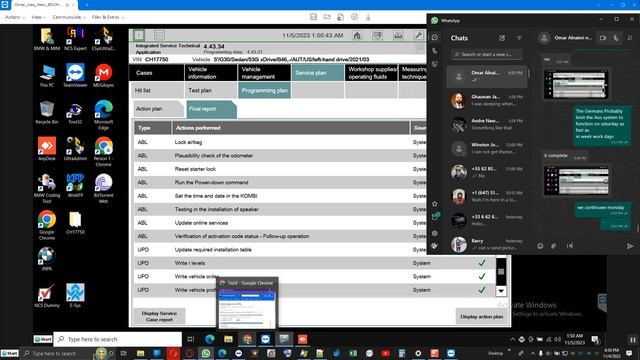Viewport: 640px width, 360px height.
Task: Open Tool - Google Chrome taskbar preview thumbnail
Action: [247, 303]
